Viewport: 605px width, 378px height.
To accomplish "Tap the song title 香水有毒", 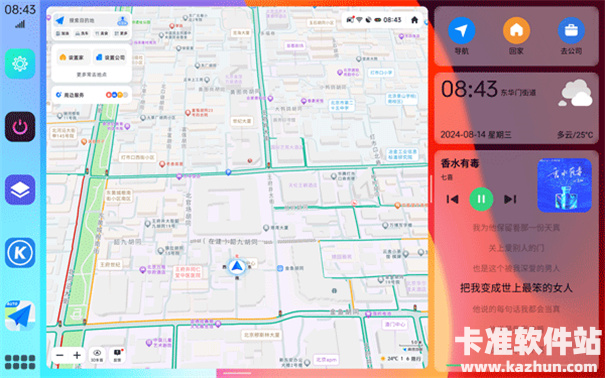I will pos(460,164).
